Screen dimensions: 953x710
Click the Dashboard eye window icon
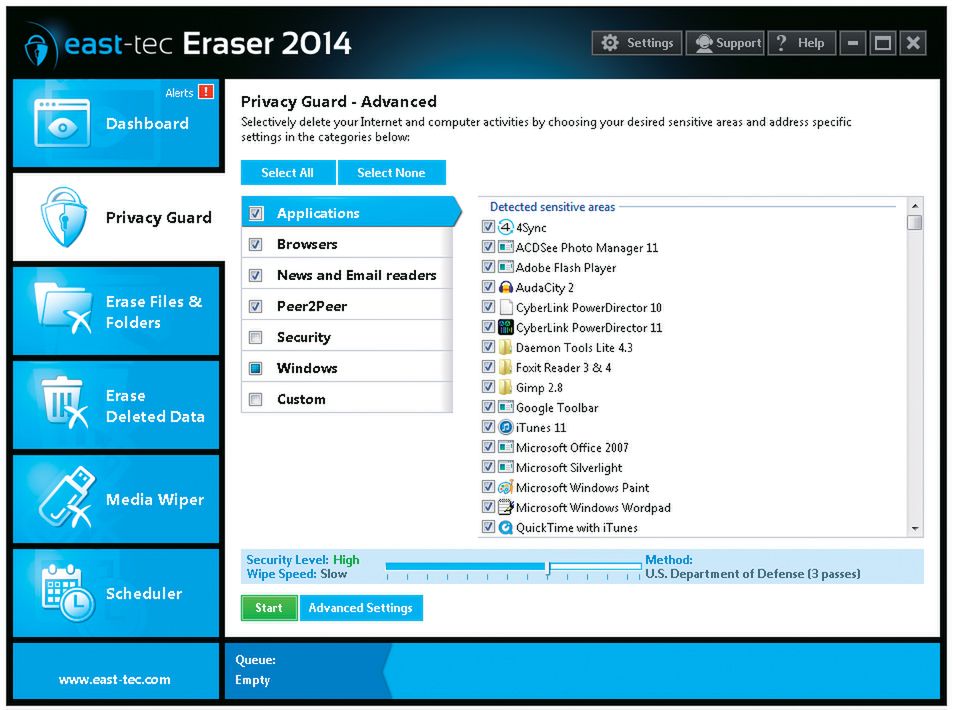[62, 123]
